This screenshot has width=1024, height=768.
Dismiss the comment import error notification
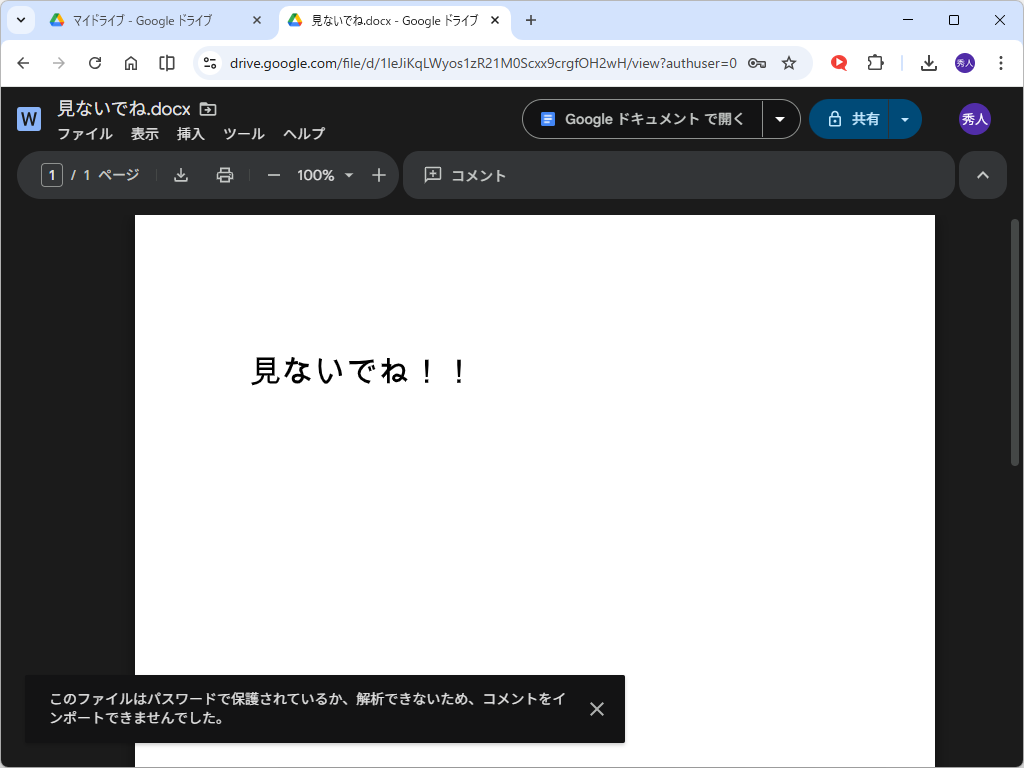tap(597, 709)
